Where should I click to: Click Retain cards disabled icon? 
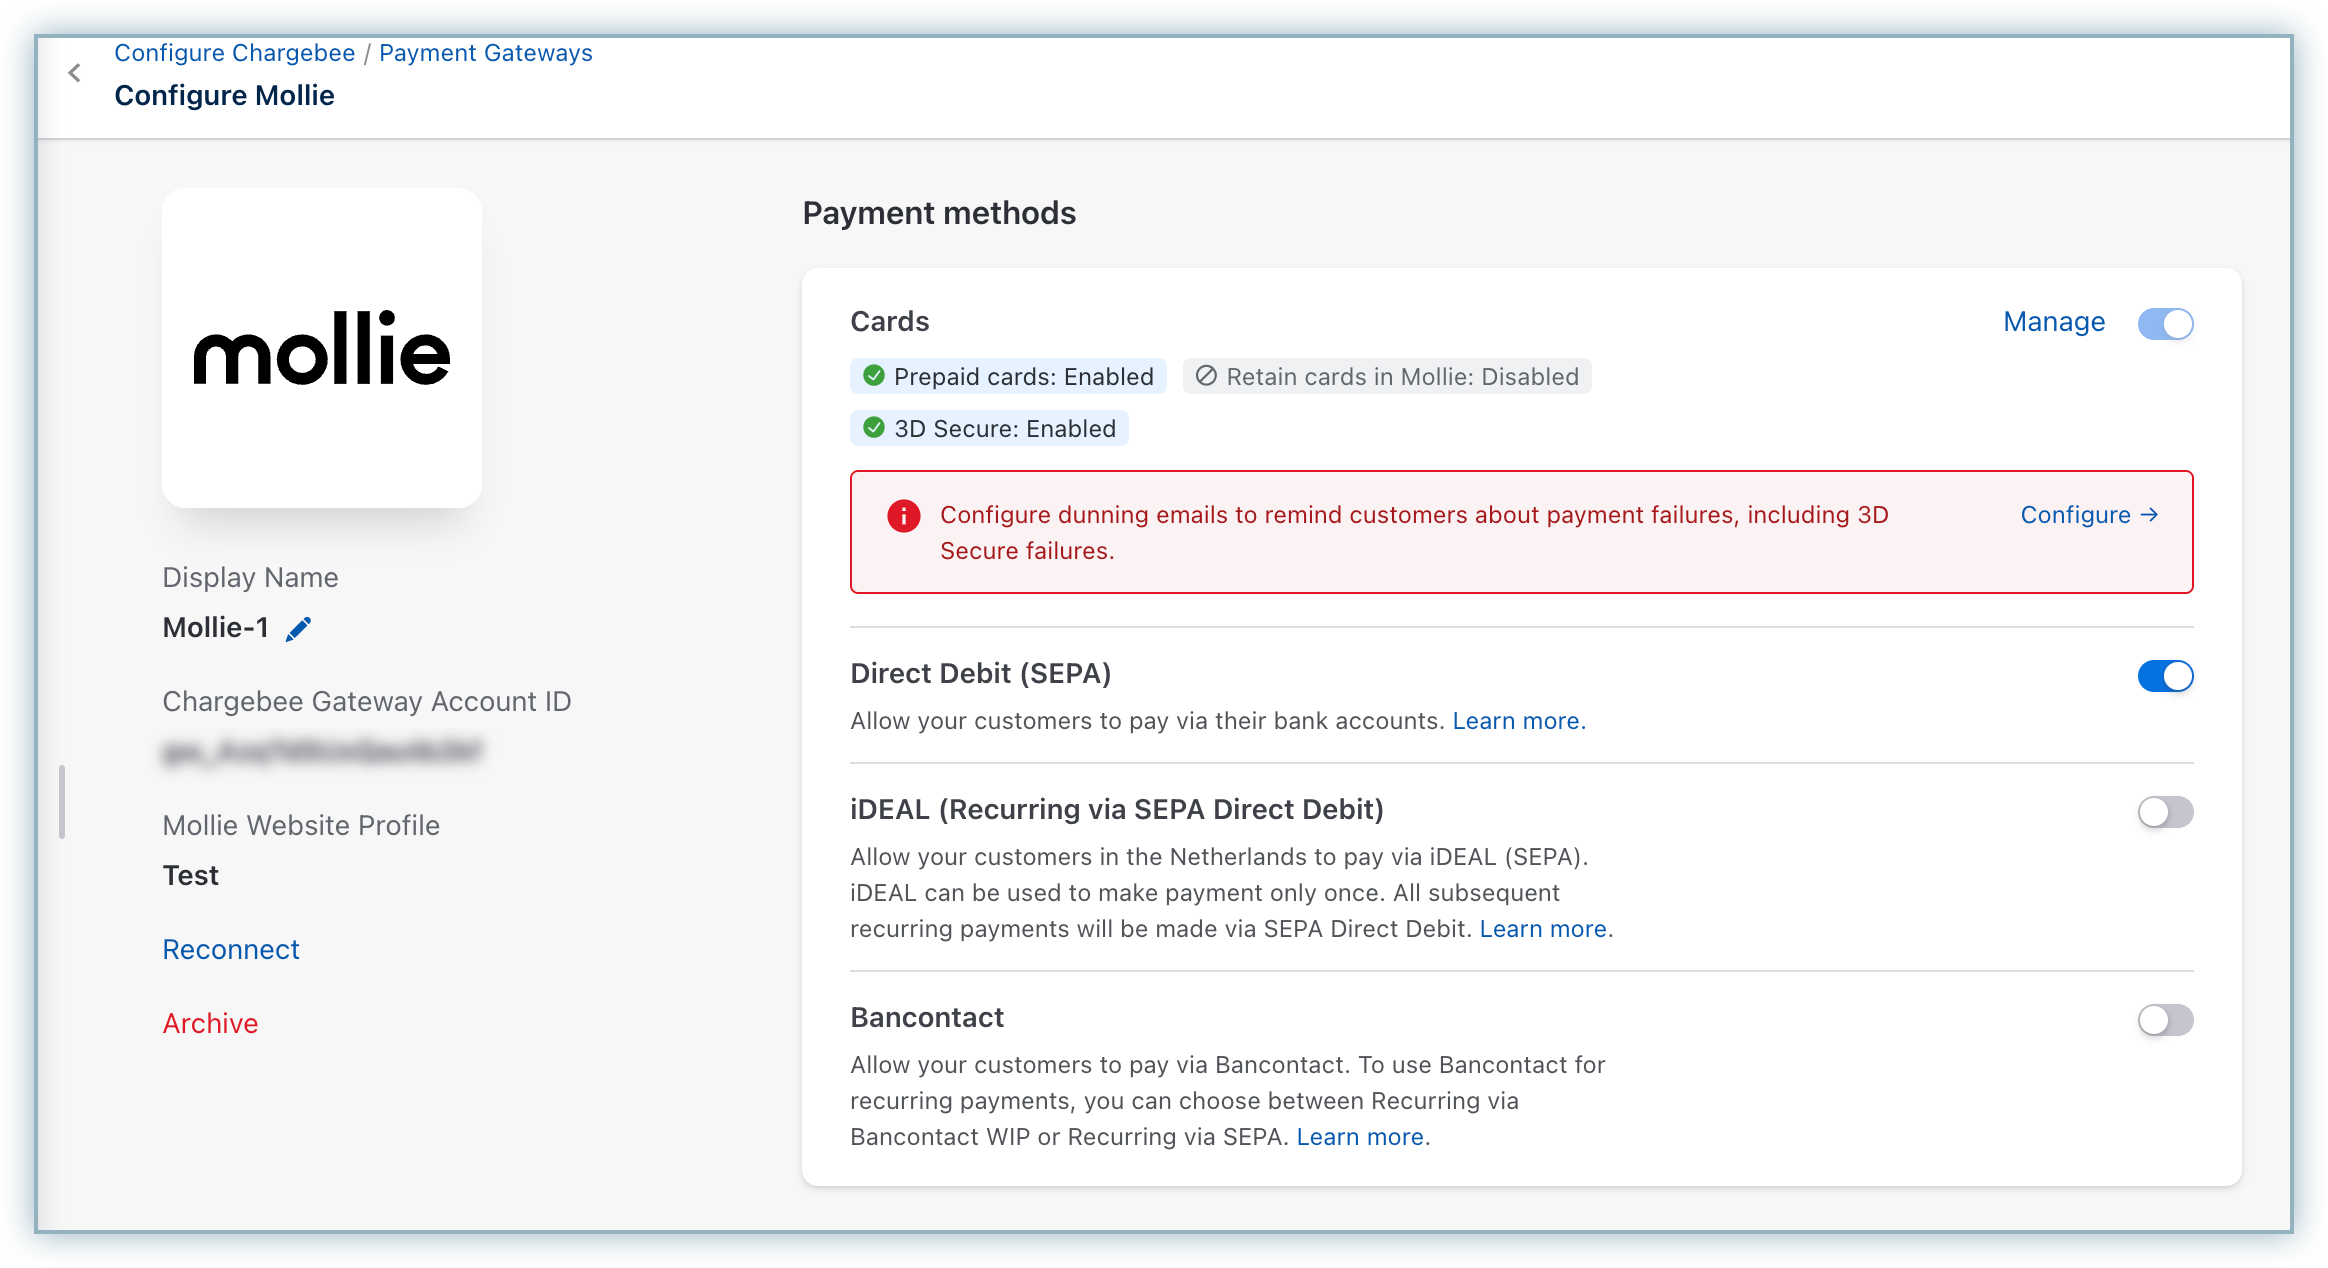click(x=1206, y=376)
